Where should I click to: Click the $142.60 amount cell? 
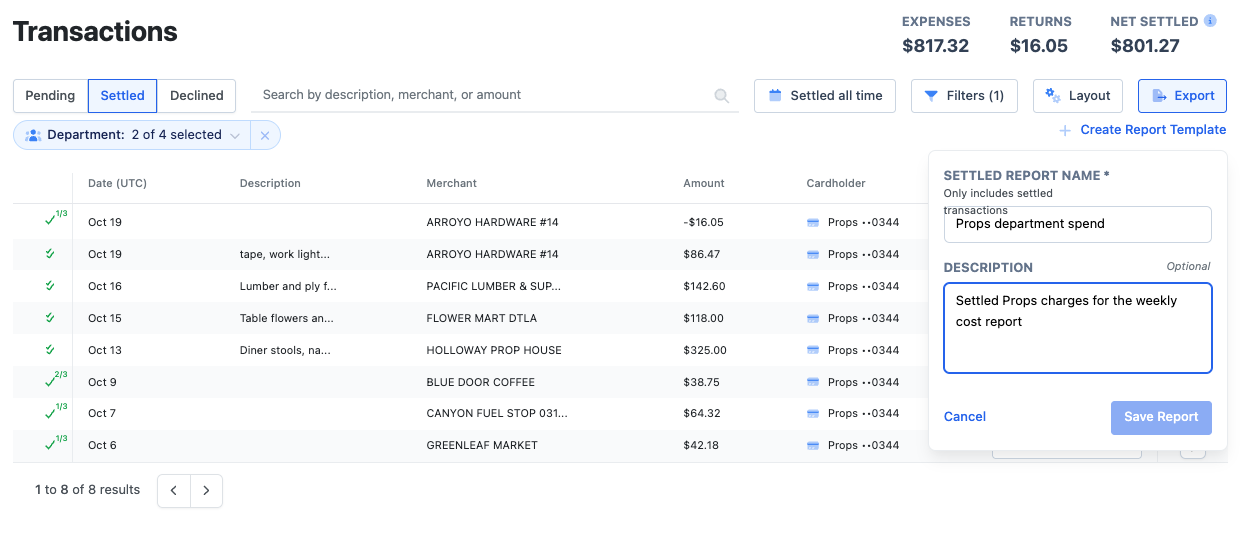pyautogui.click(x=705, y=286)
